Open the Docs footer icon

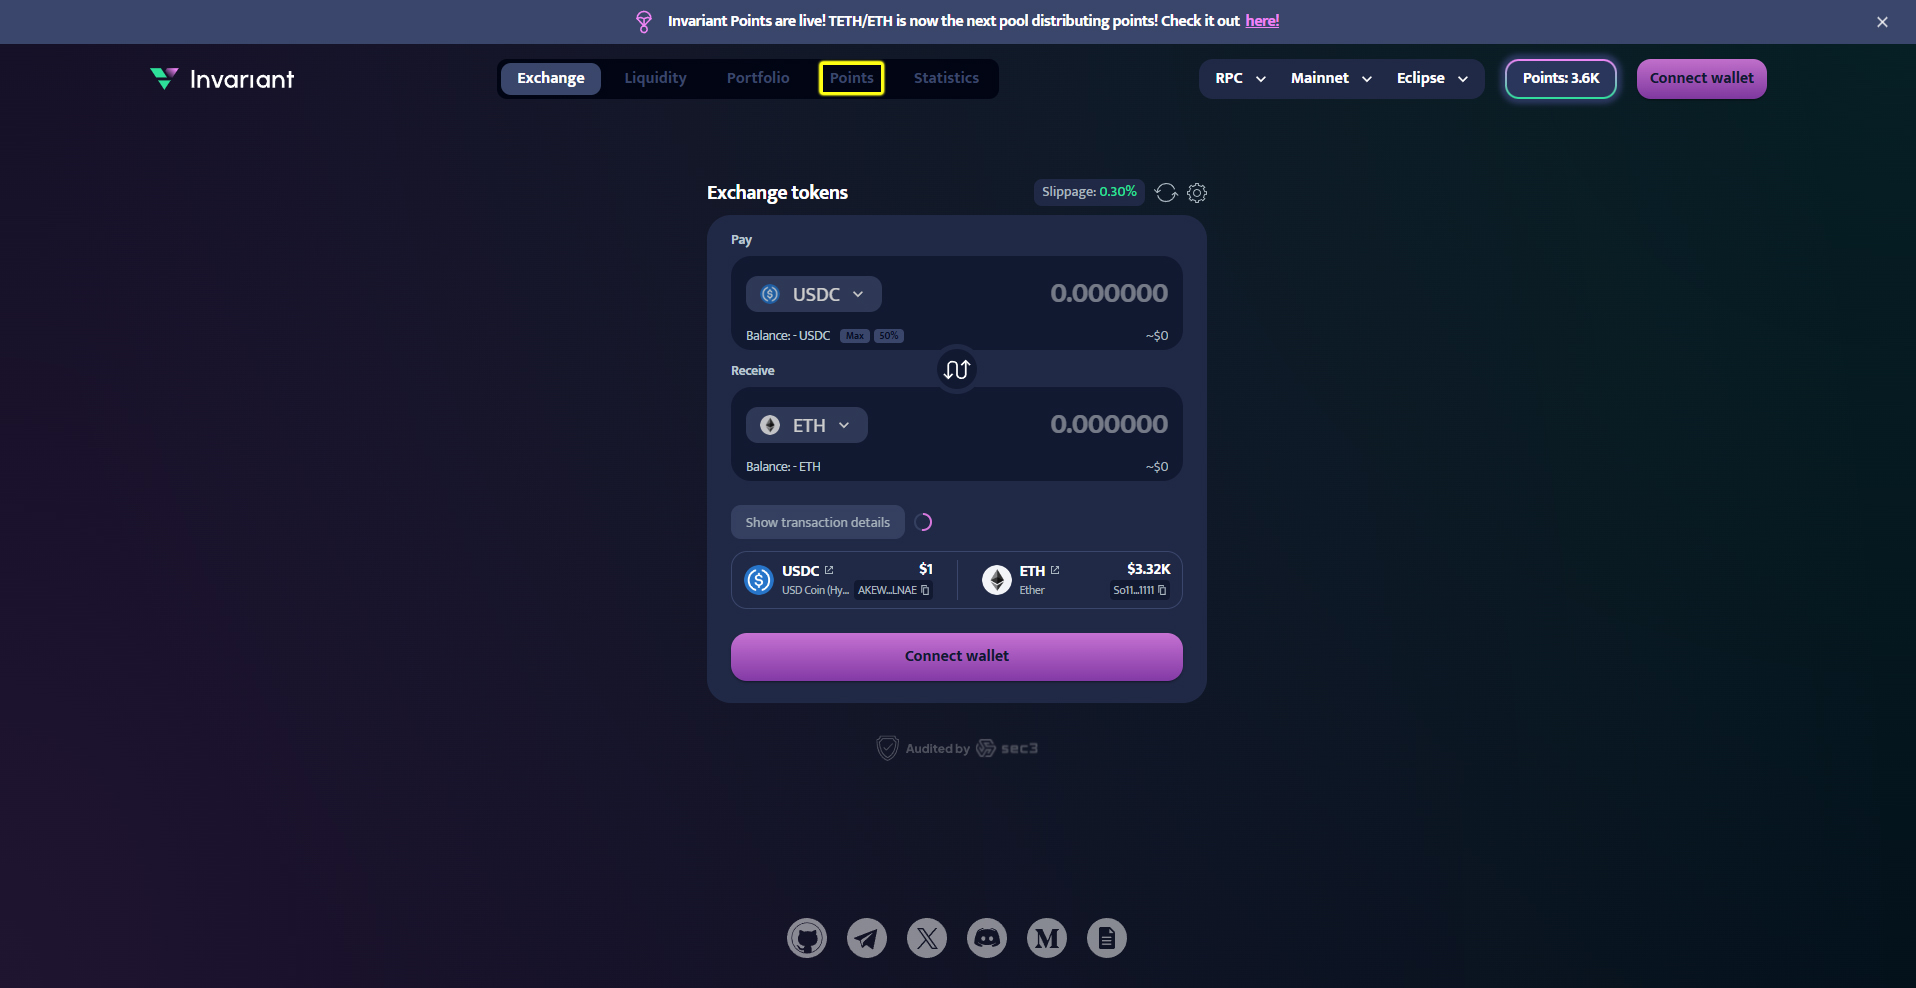click(1107, 938)
